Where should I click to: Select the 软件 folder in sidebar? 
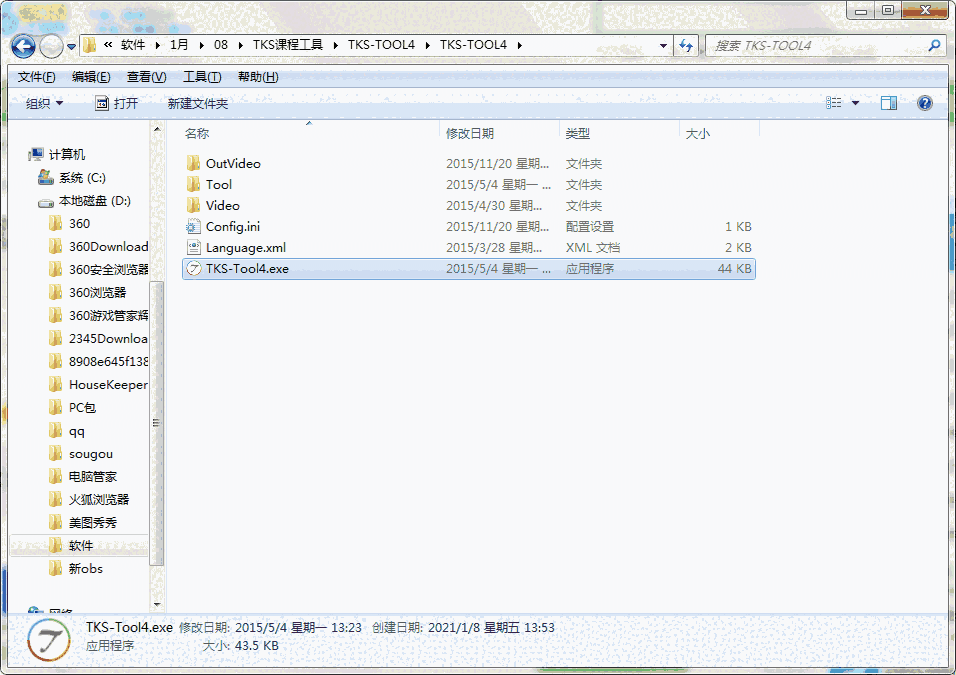(x=79, y=545)
